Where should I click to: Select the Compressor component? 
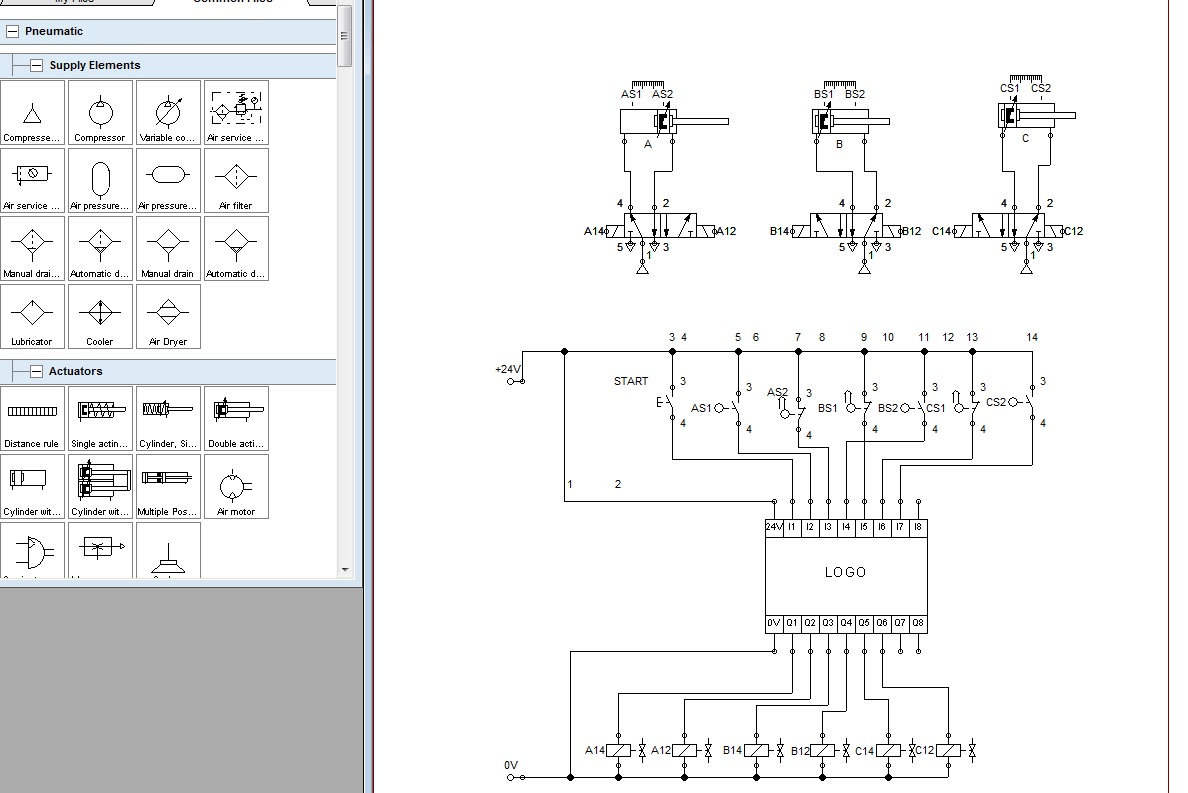(x=100, y=112)
